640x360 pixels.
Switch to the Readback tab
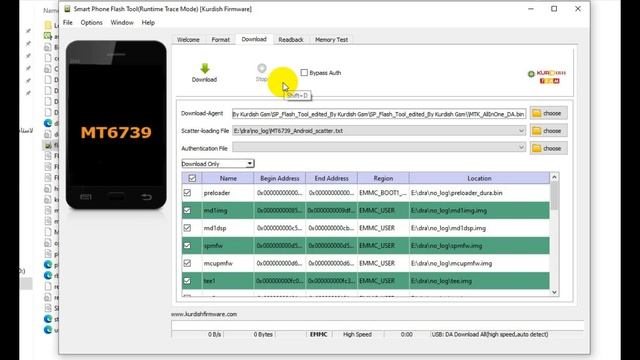tap(291, 40)
